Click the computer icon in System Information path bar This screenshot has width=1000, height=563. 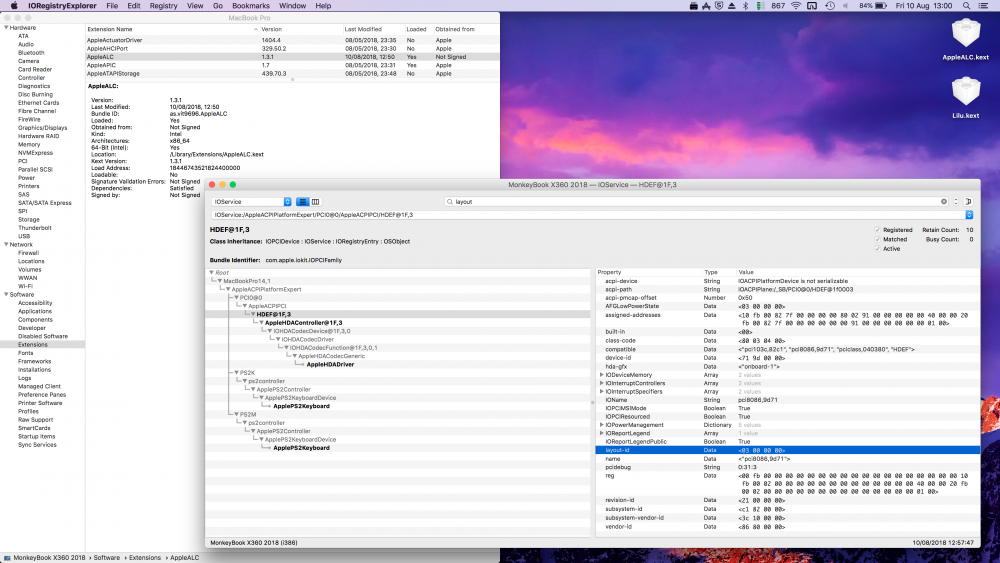pos(7,557)
